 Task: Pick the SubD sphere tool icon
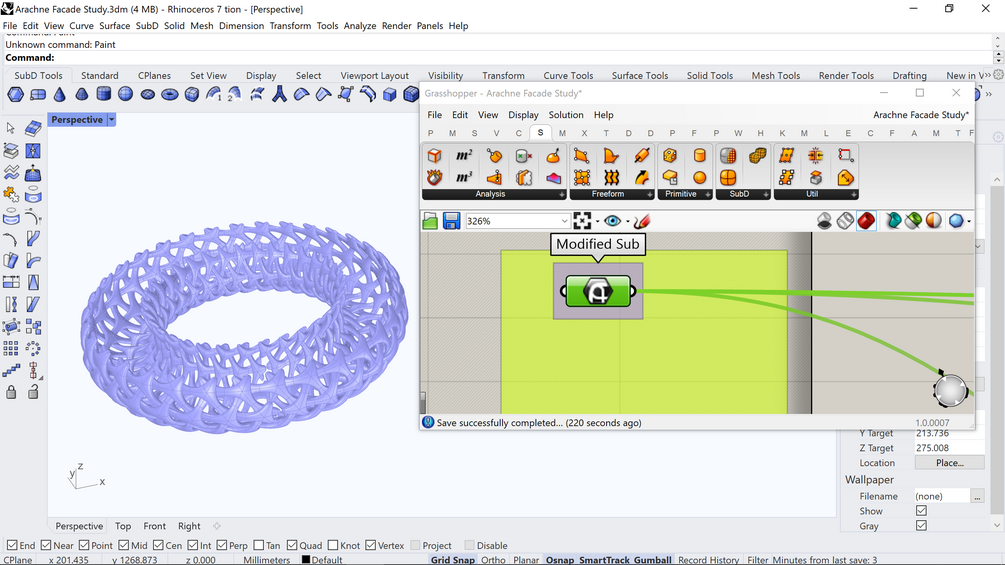pyautogui.click(x=126, y=95)
